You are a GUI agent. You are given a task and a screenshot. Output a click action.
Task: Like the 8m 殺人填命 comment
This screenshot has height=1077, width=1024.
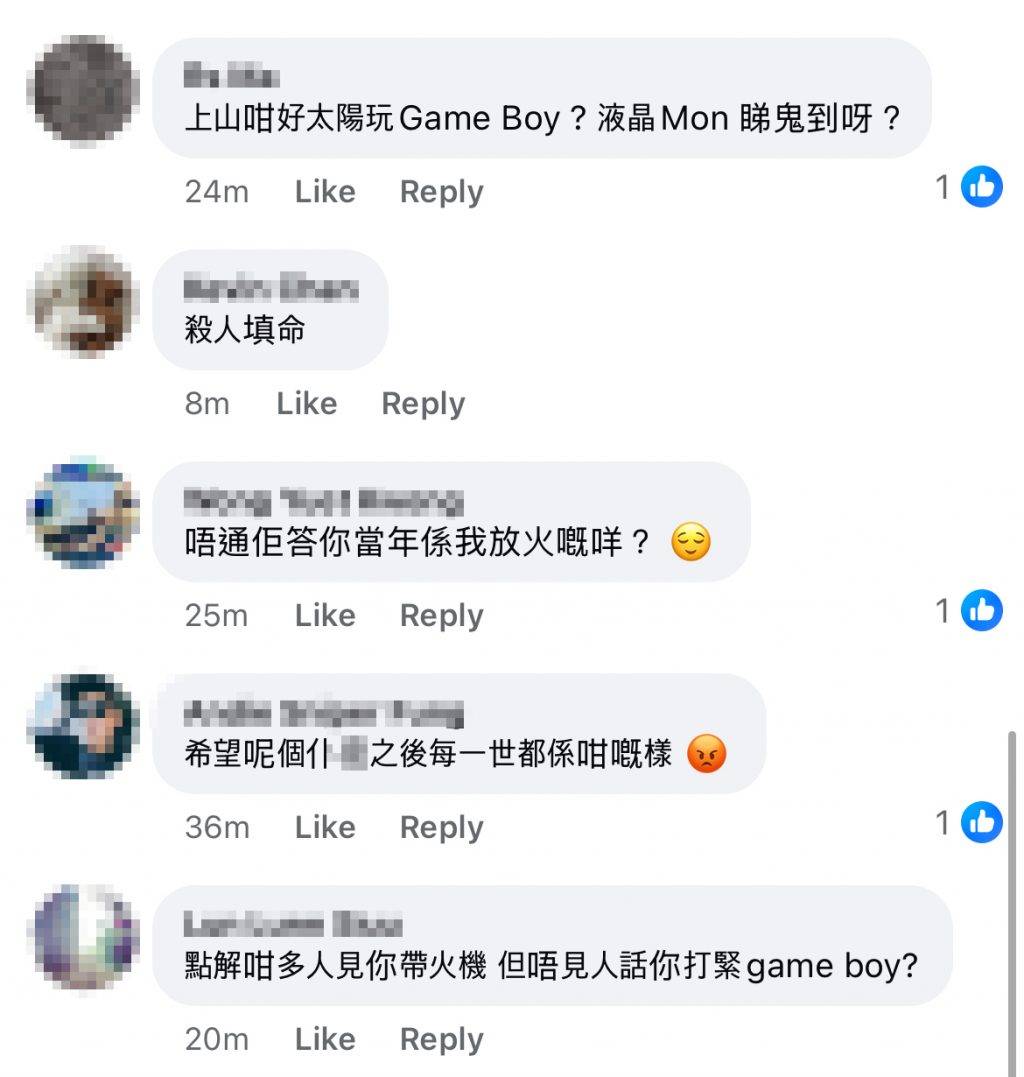tap(306, 403)
